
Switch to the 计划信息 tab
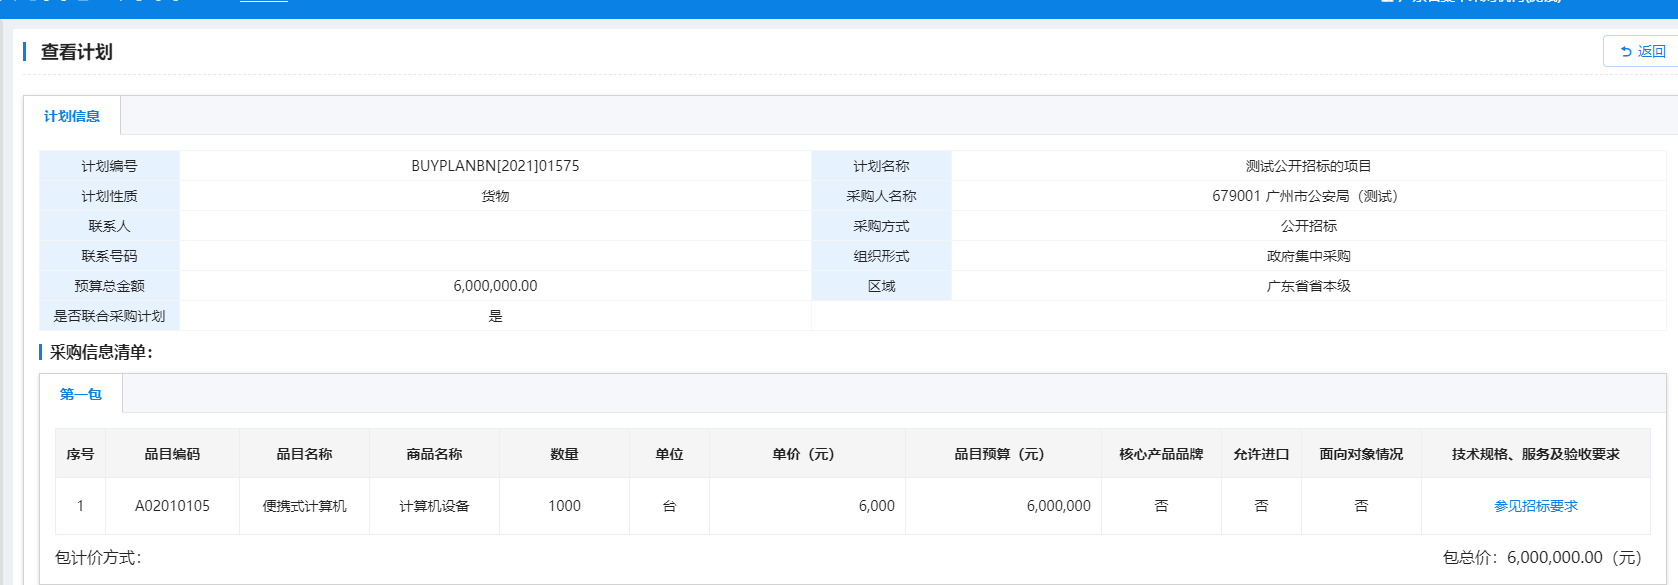72,116
